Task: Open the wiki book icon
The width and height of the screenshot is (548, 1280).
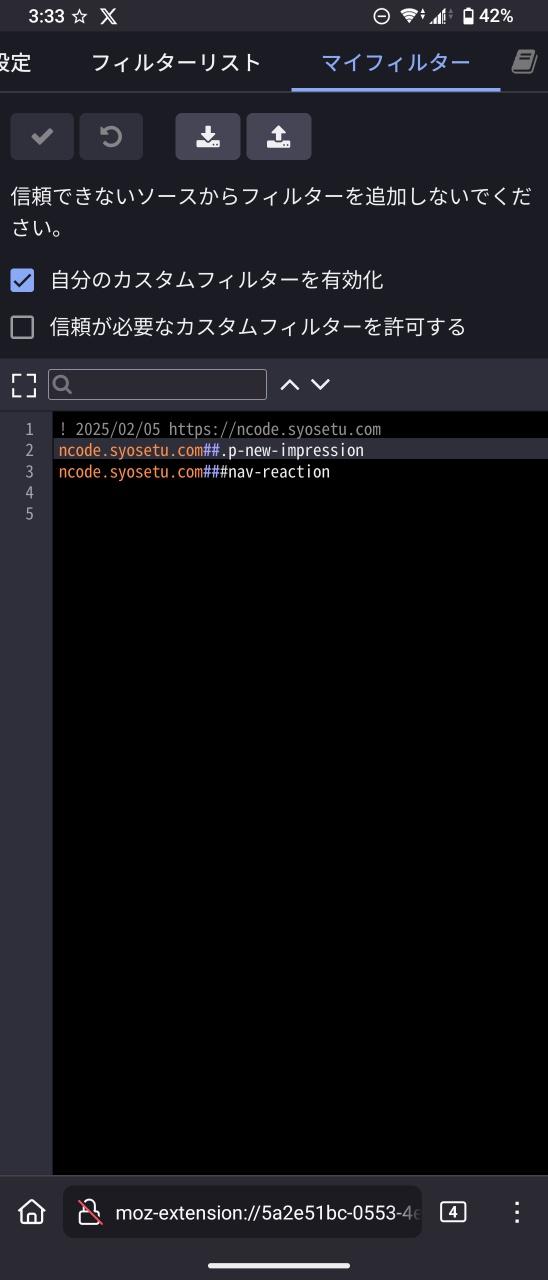Action: pyautogui.click(x=524, y=62)
